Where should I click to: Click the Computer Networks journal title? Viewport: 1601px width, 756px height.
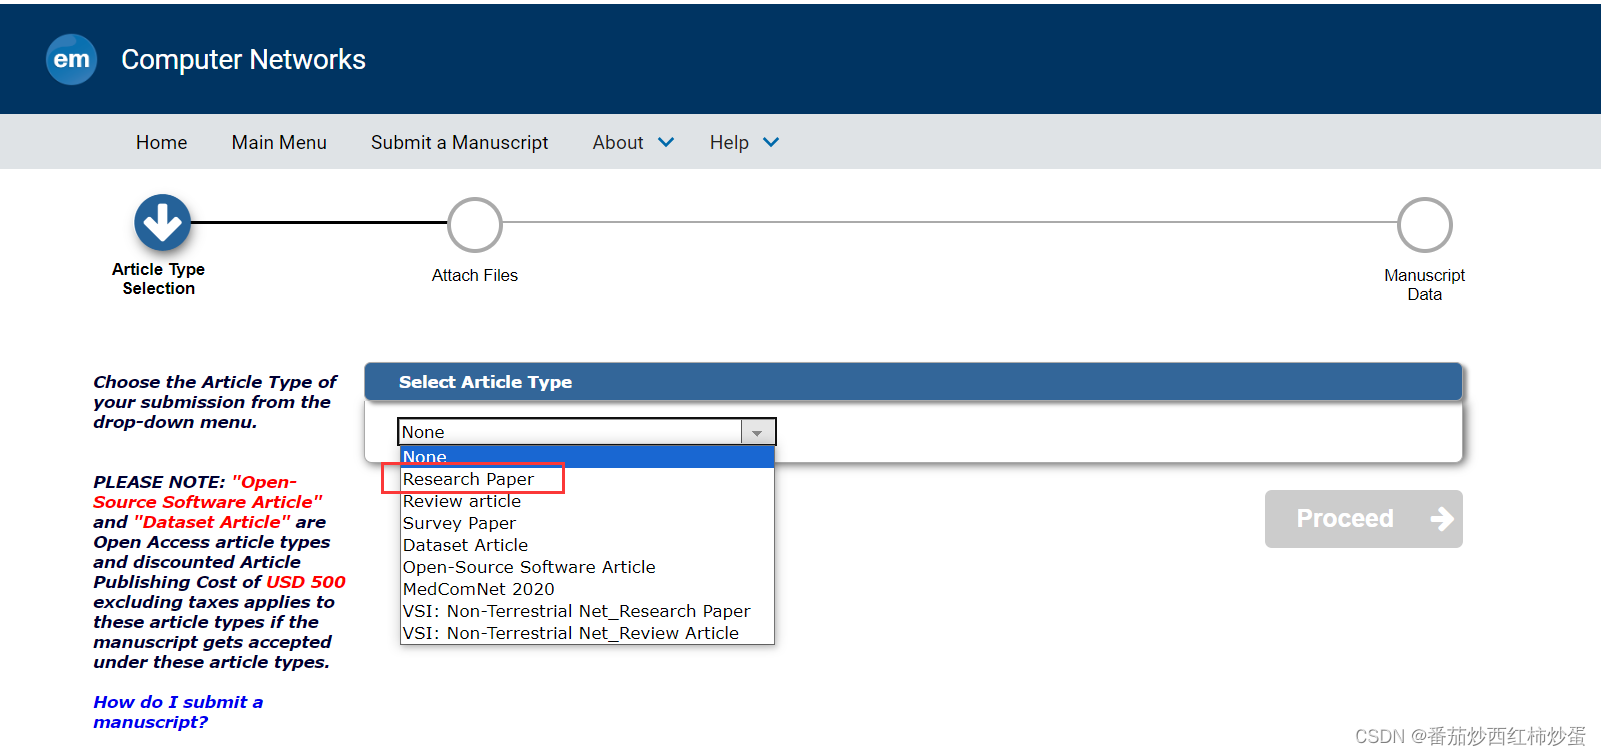point(243,60)
